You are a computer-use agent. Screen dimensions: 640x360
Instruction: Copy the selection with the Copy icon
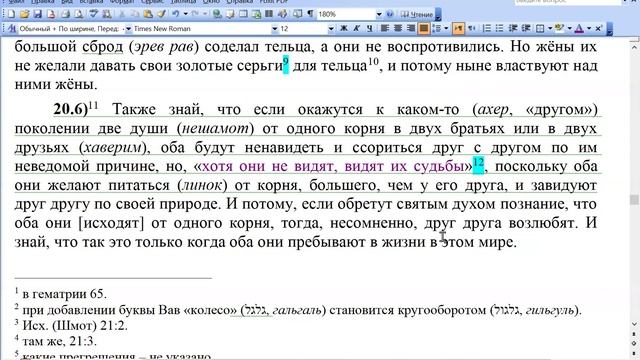[x=135, y=14]
